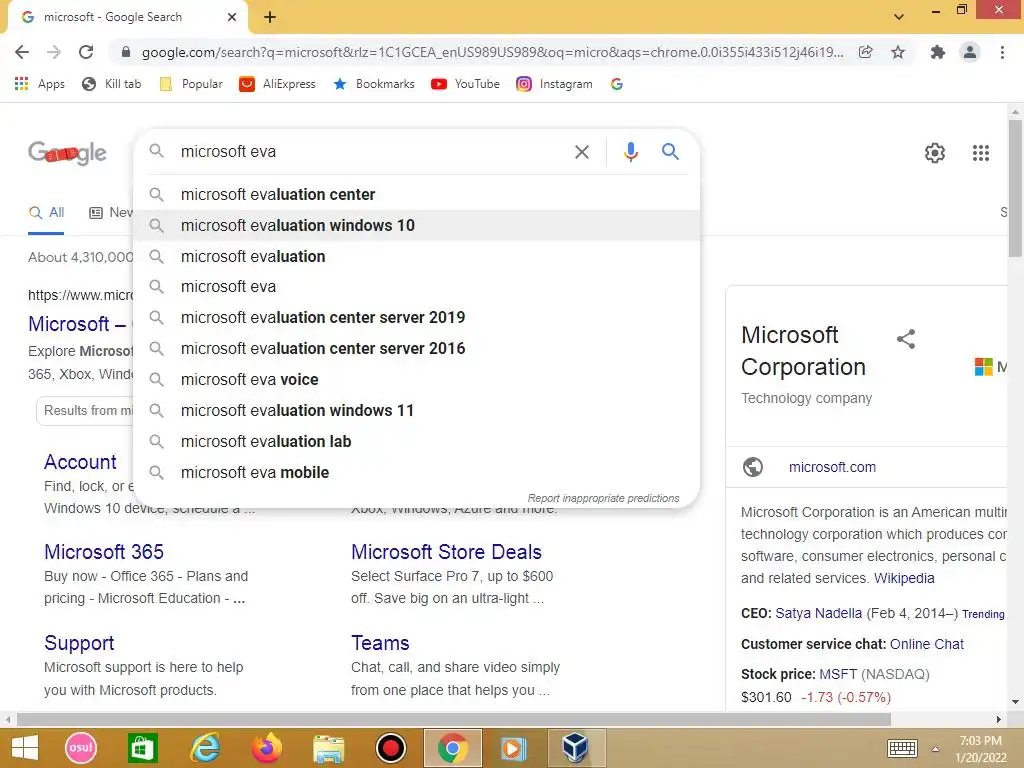Image resolution: width=1024 pixels, height=768 pixels.
Task: Select suggestion microsoft evaluation windows 11
Action: point(417,411)
